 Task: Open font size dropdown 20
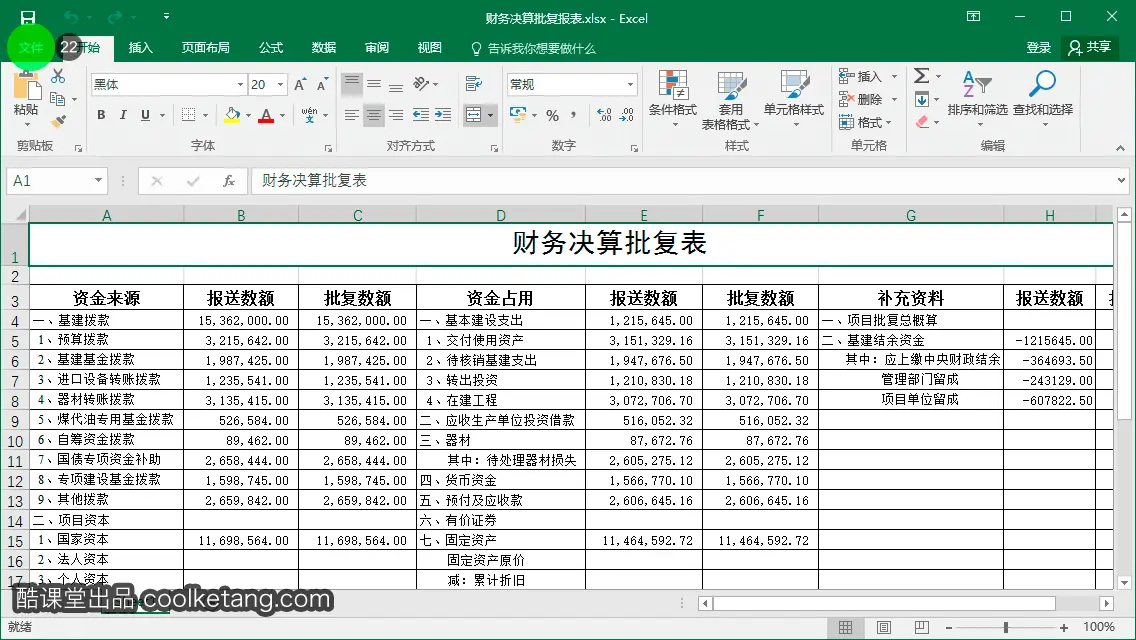pos(280,85)
